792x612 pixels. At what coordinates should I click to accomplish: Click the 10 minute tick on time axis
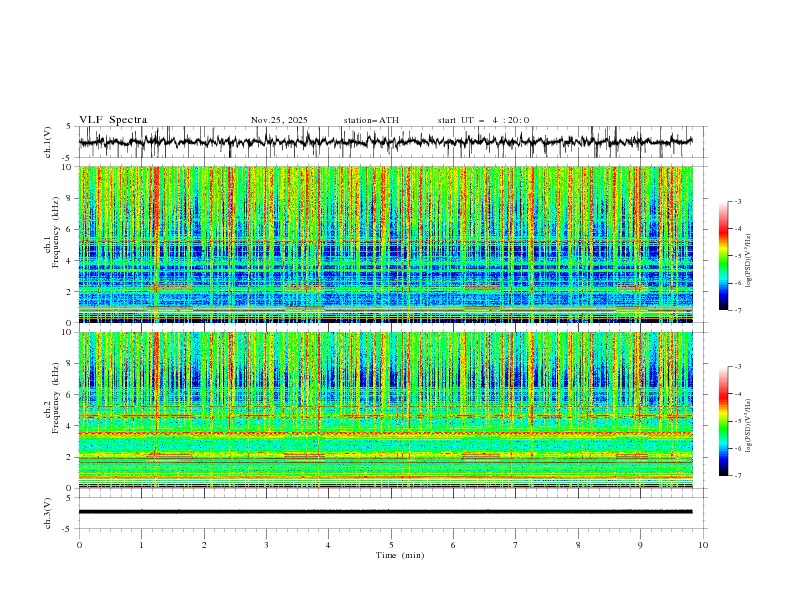click(703, 544)
